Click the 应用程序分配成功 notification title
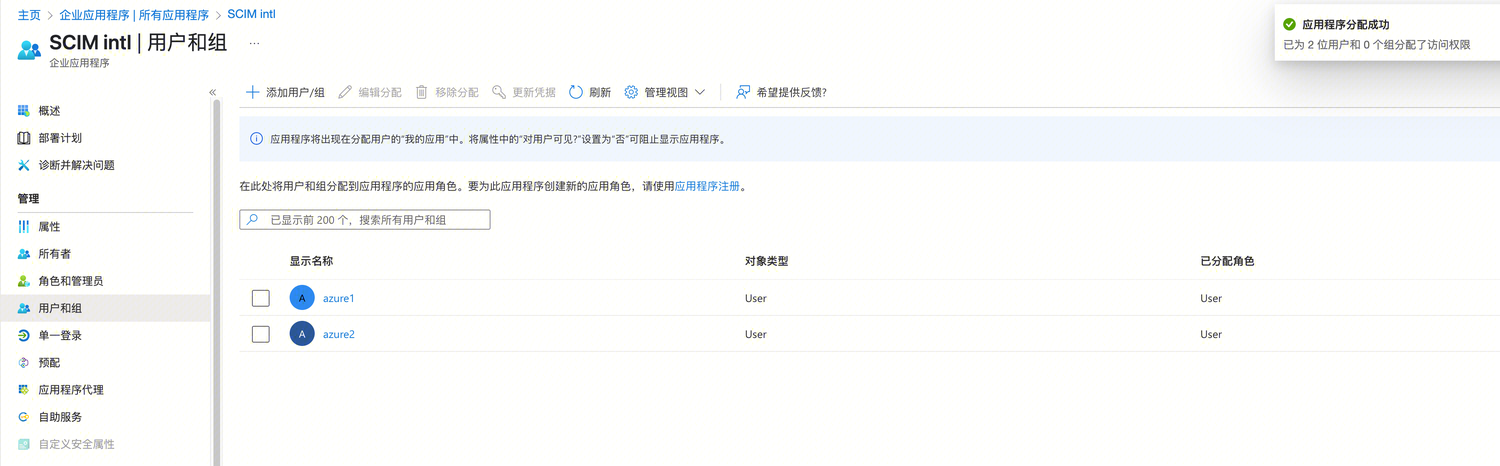The image size is (1500, 466). (x=1346, y=24)
